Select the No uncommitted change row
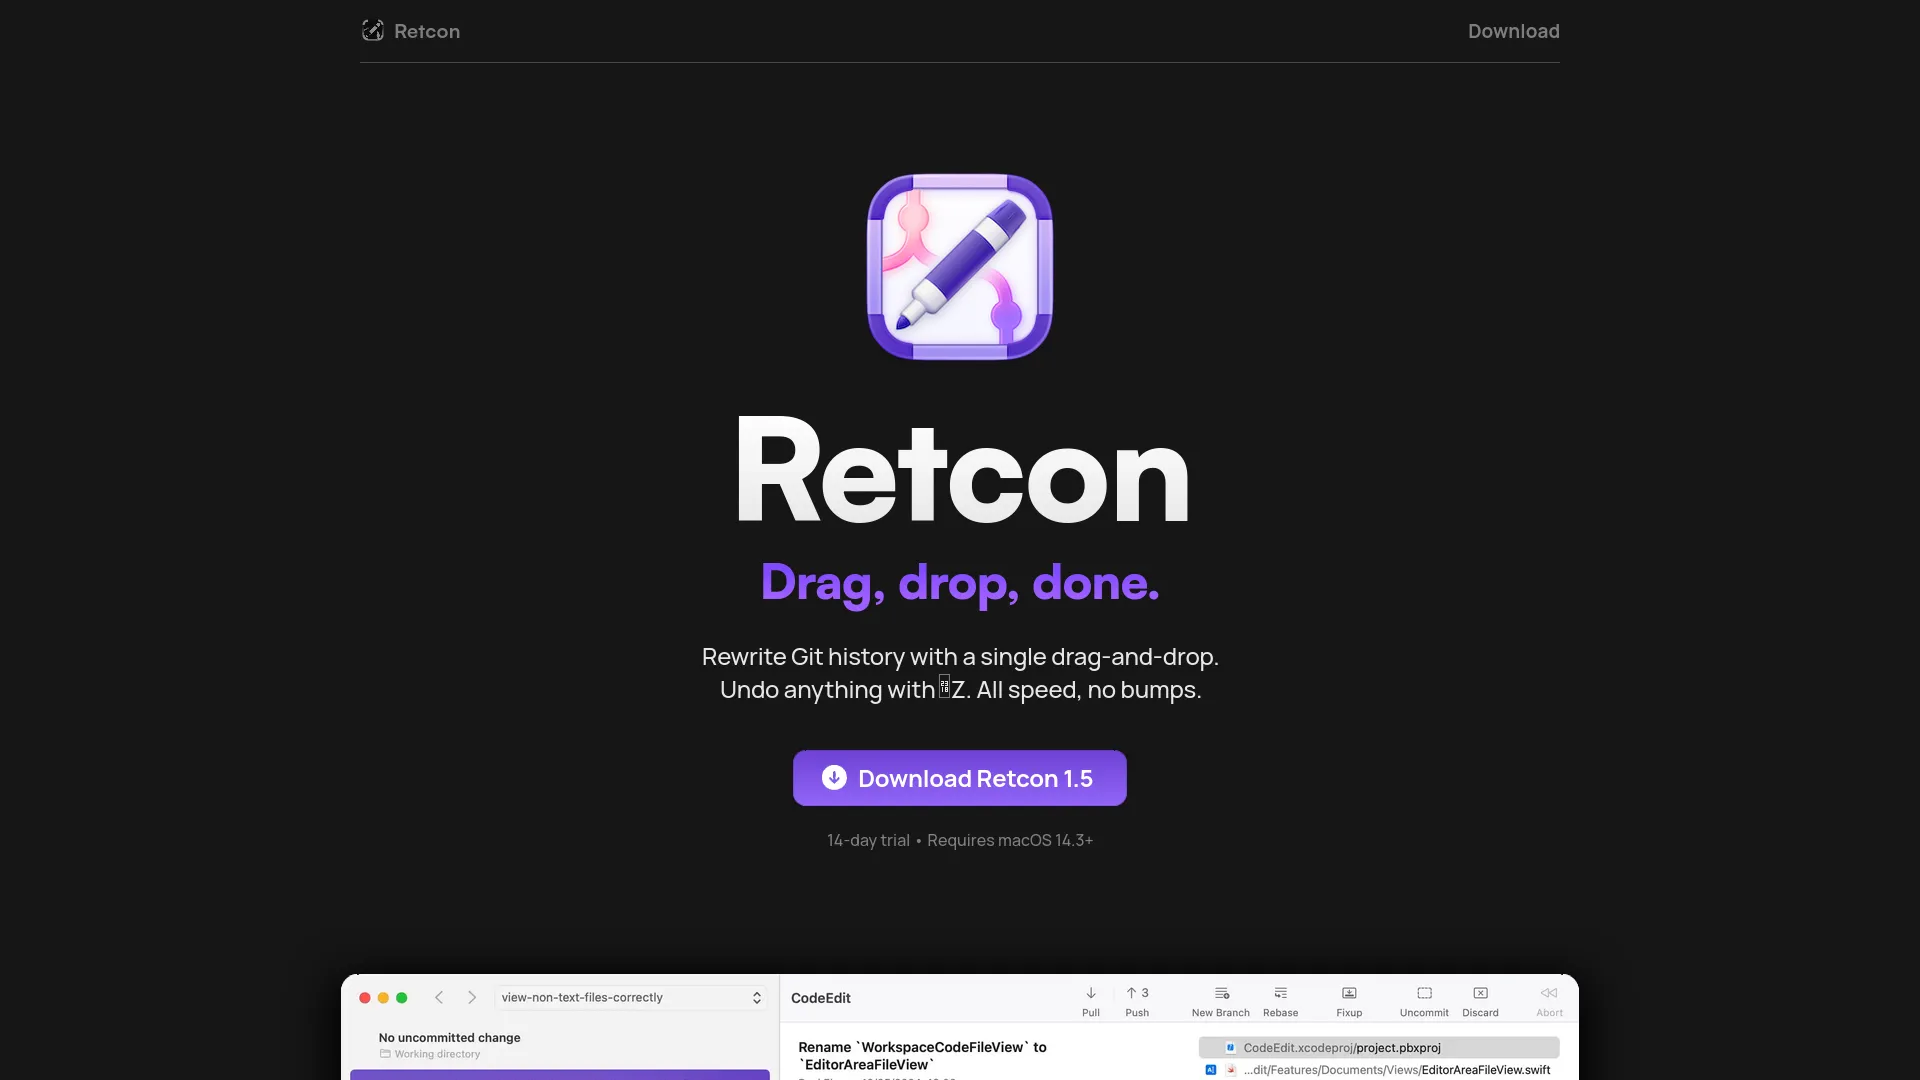 point(560,1045)
